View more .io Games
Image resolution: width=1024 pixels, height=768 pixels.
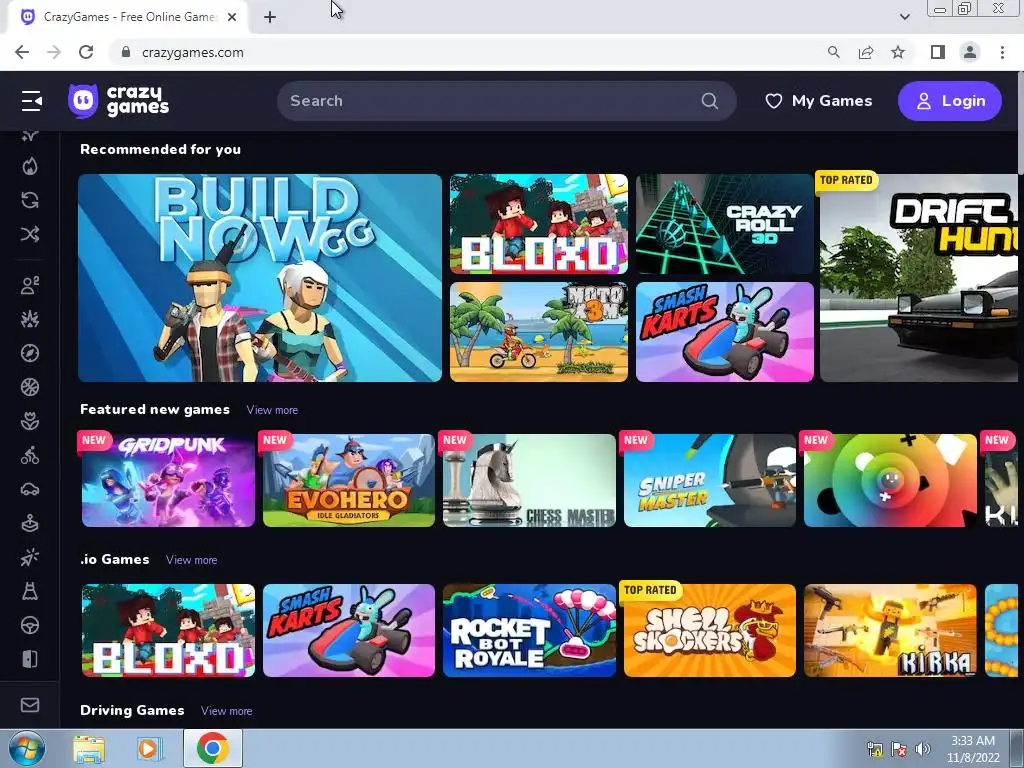tap(191, 560)
